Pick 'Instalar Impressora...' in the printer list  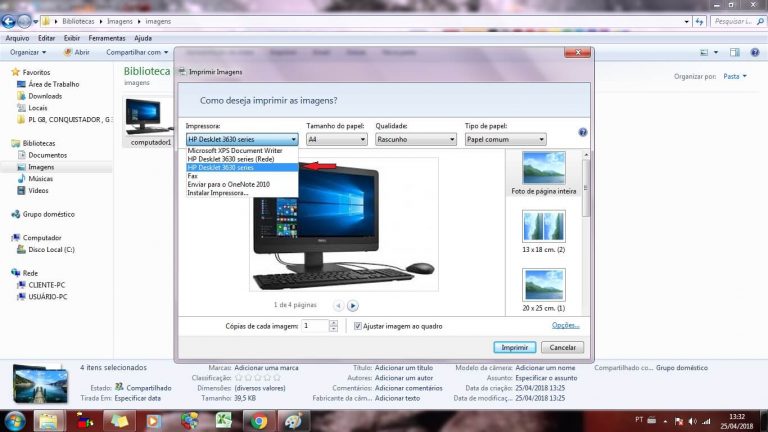(x=217, y=193)
